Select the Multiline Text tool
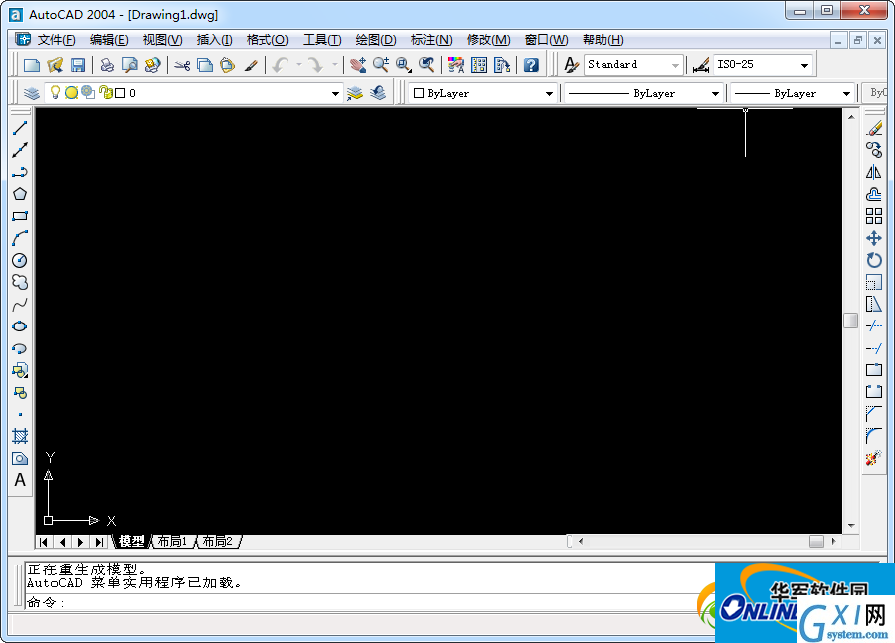Image resolution: width=895 pixels, height=643 pixels. (20, 480)
